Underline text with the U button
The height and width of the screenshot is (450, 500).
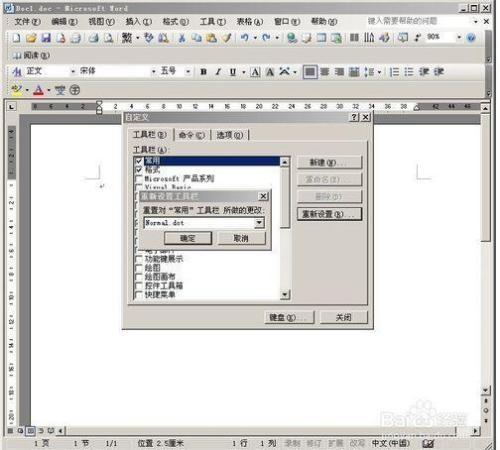(x=233, y=72)
